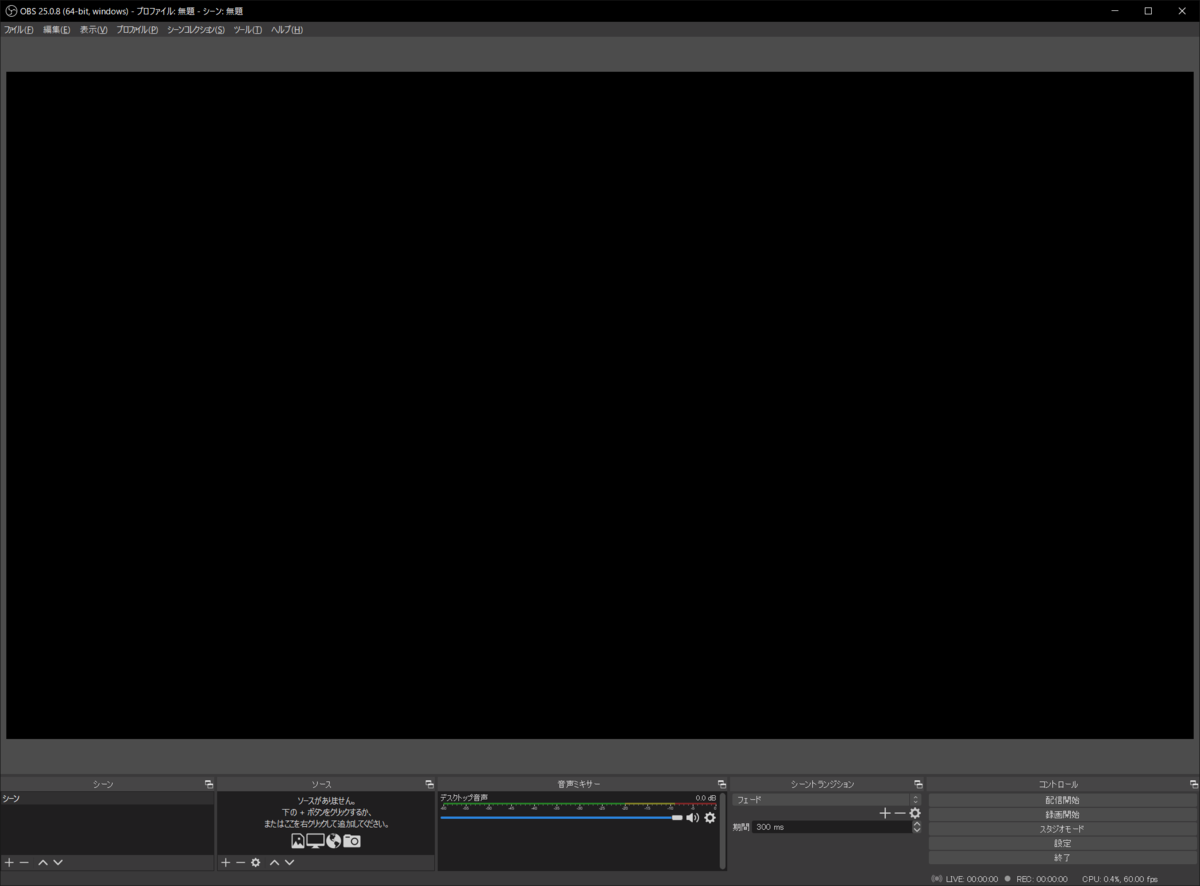The image size is (1200, 886).
Task: Select the シーン item in the scene list
Action: point(107,799)
